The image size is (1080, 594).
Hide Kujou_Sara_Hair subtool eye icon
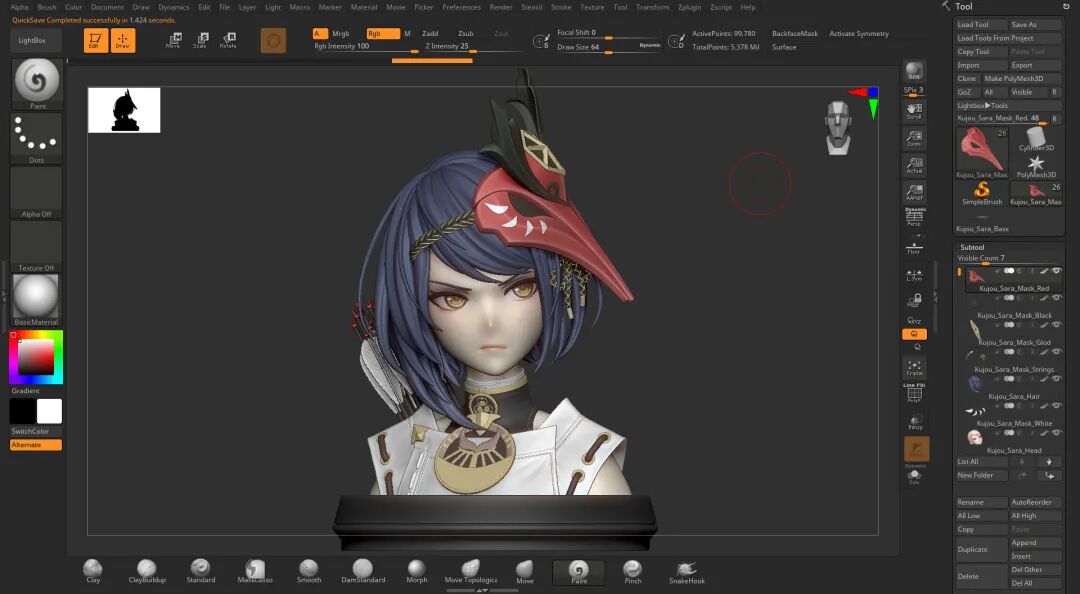point(1057,379)
